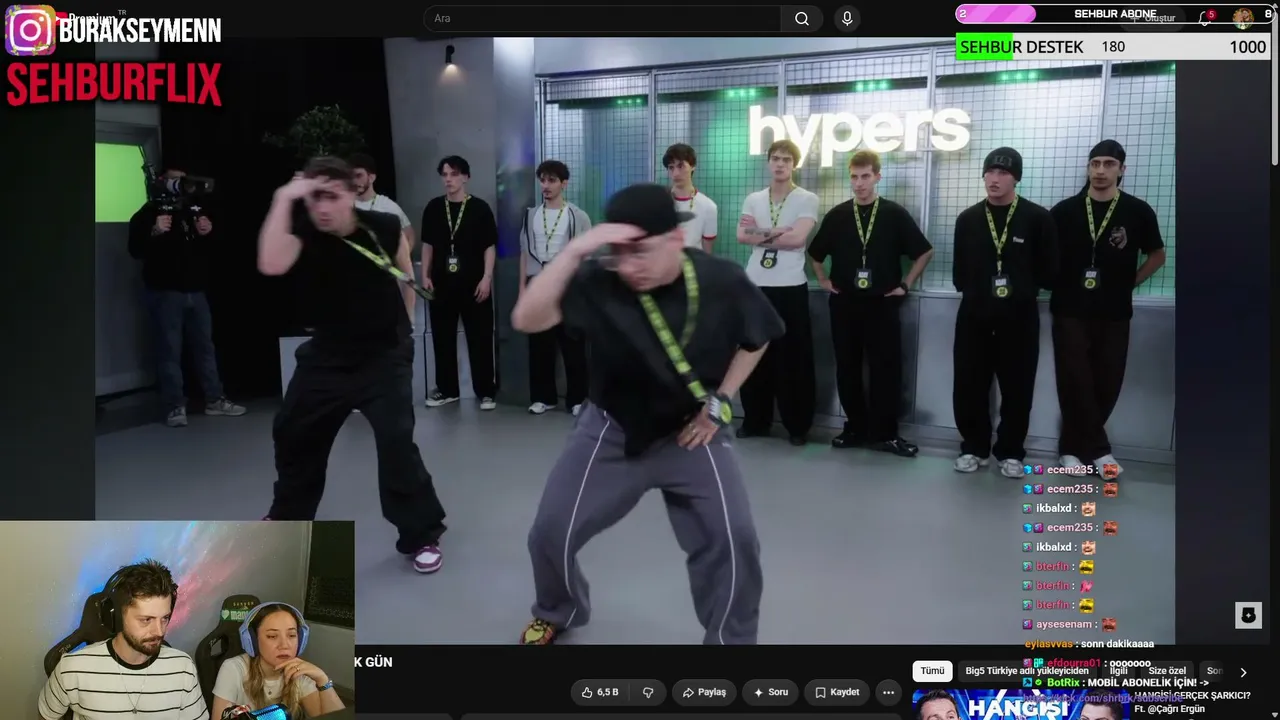Select the Big5 Türkiye adlı yükleyiciden chip
This screenshot has width=1280, height=720.
[1026, 671]
